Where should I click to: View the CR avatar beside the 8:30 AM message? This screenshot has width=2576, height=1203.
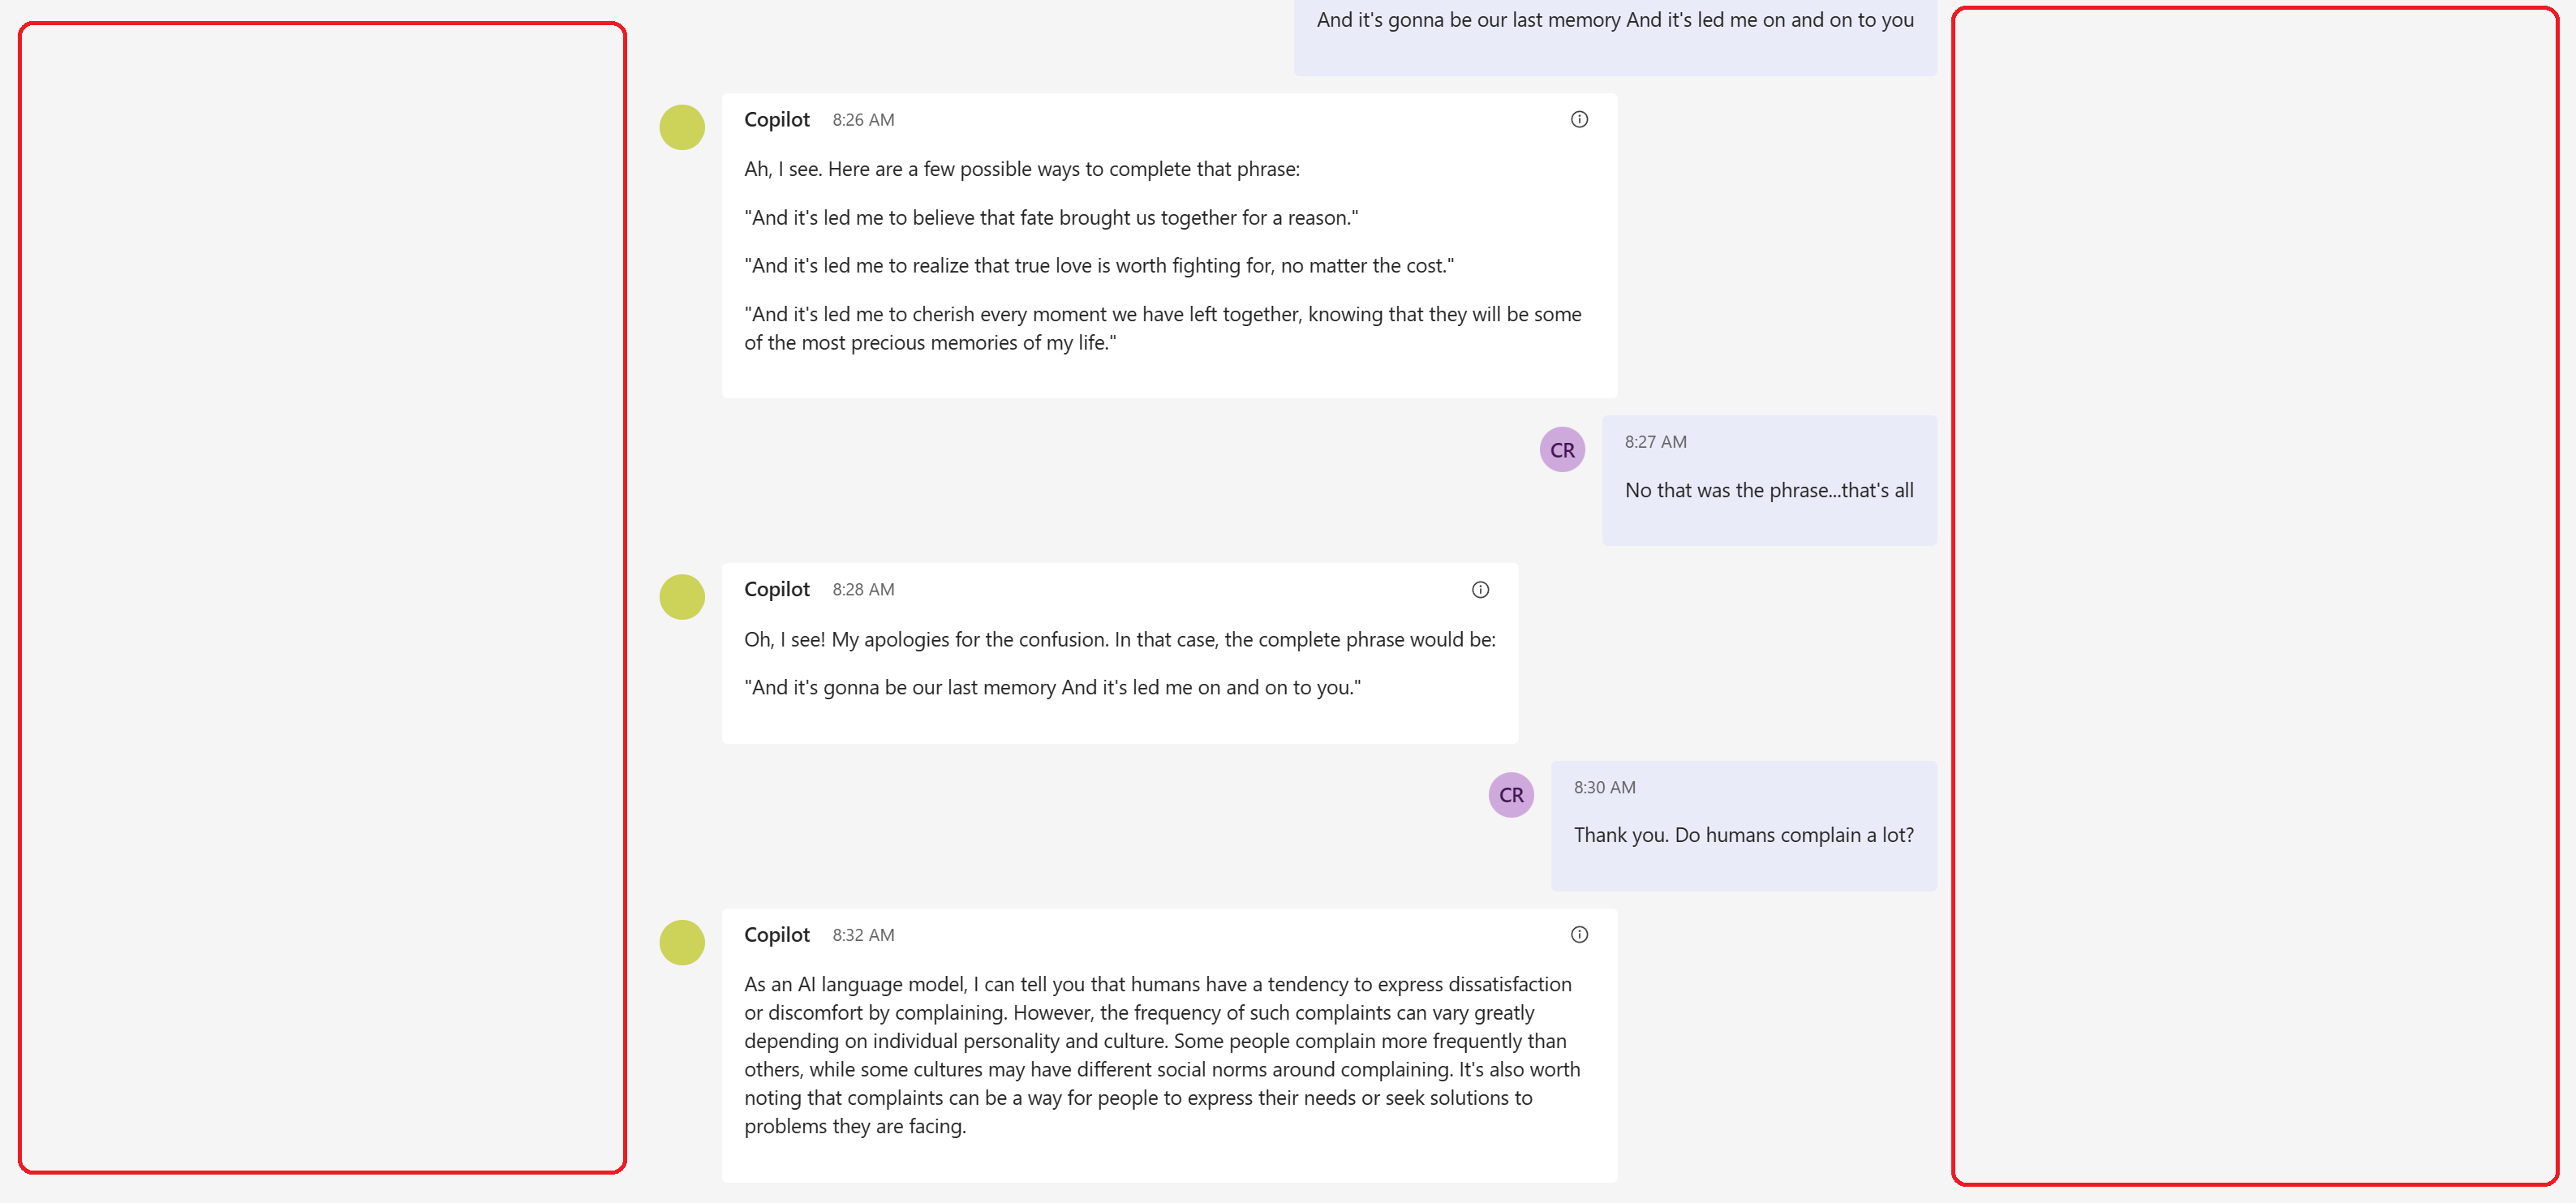[1511, 794]
